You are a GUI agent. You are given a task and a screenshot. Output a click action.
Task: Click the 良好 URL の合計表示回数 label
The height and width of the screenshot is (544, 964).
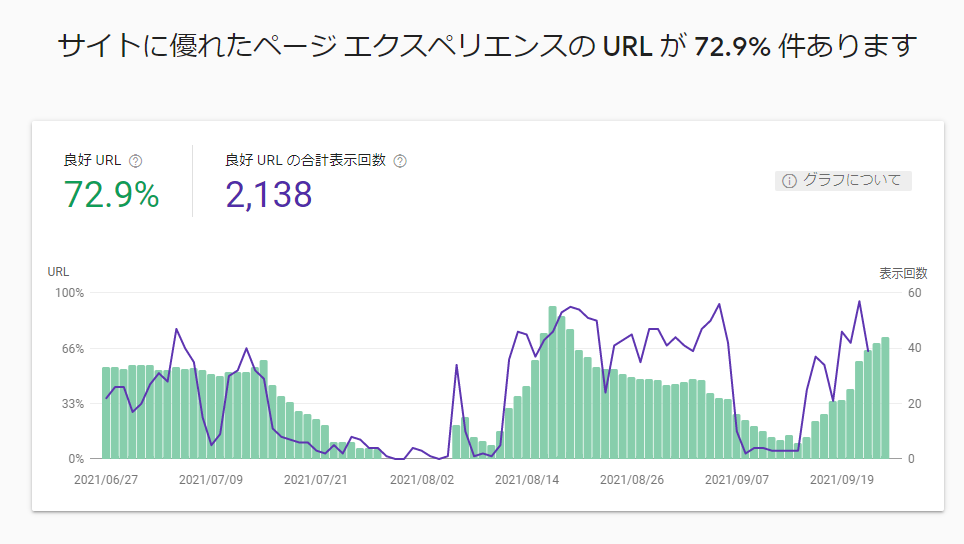[305, 160]
